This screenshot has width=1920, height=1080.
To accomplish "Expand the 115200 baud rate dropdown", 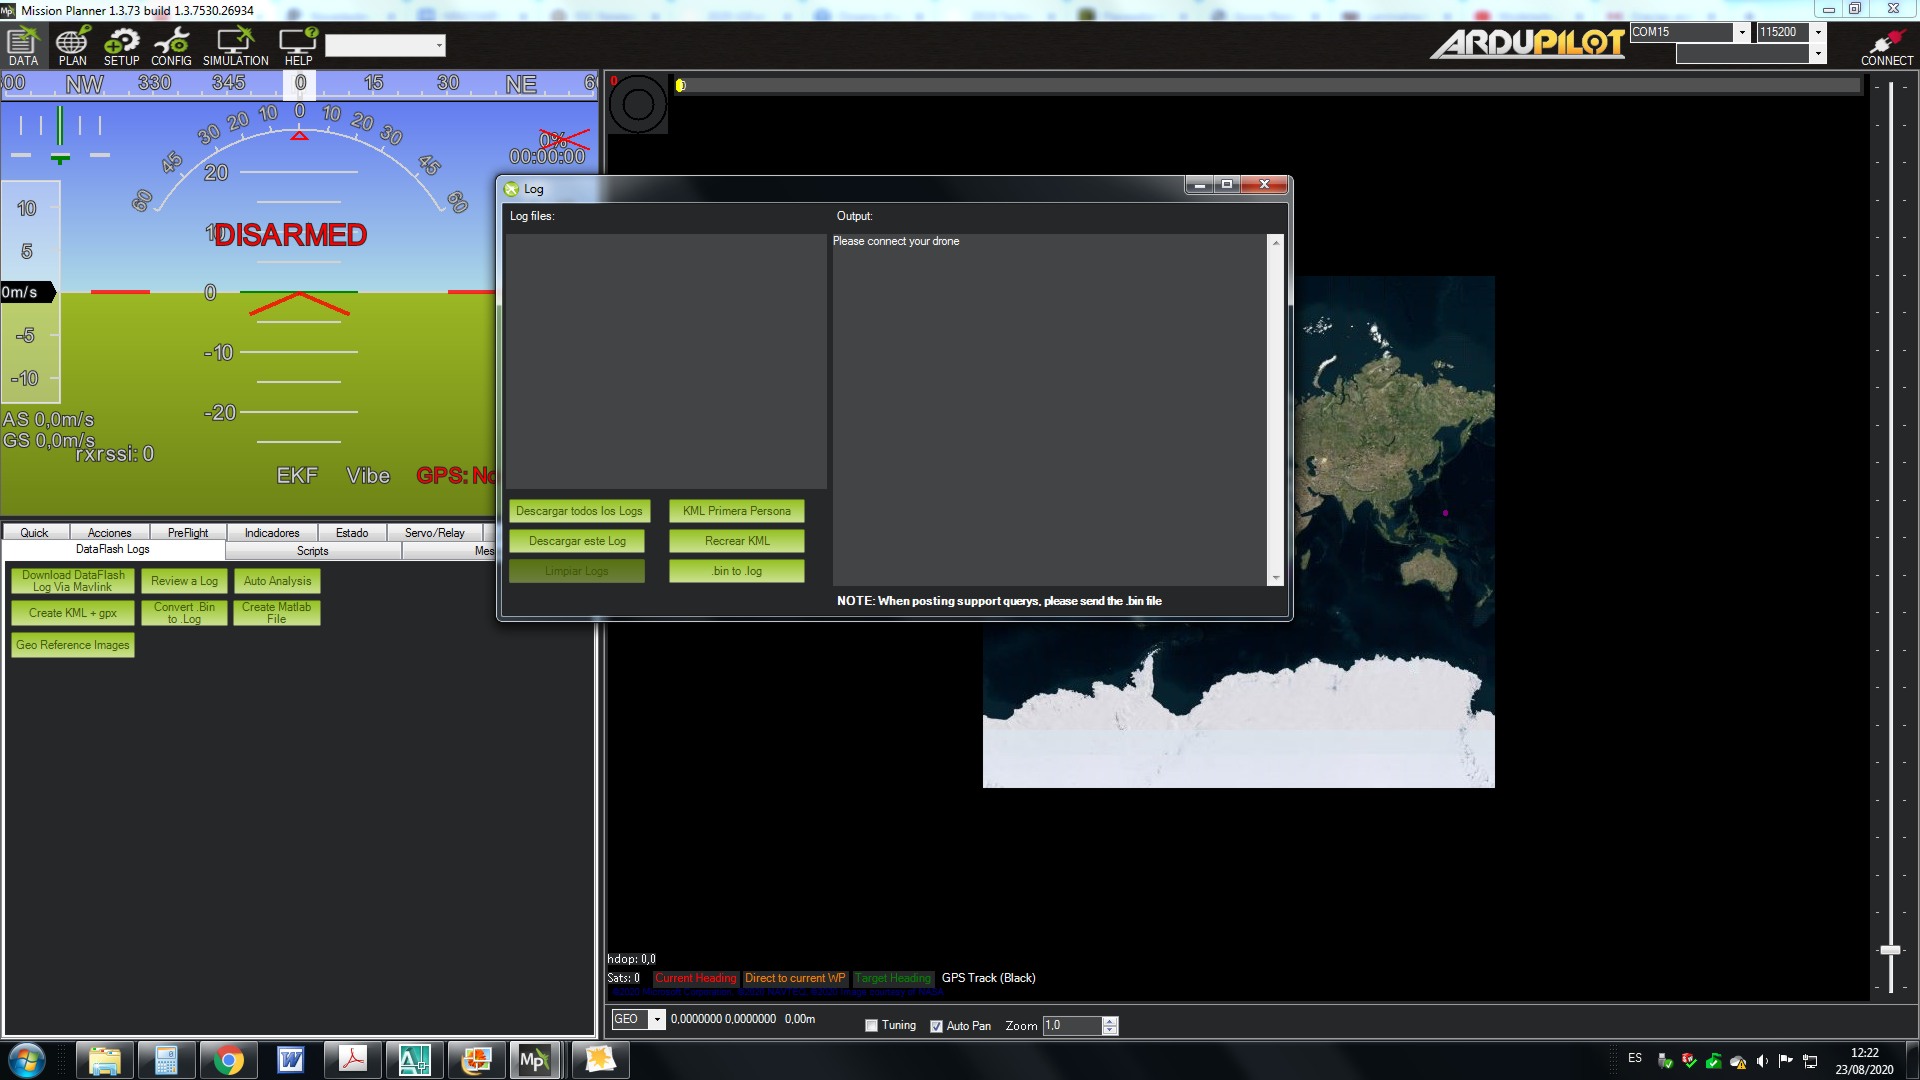I will [x=1818, y=32].
